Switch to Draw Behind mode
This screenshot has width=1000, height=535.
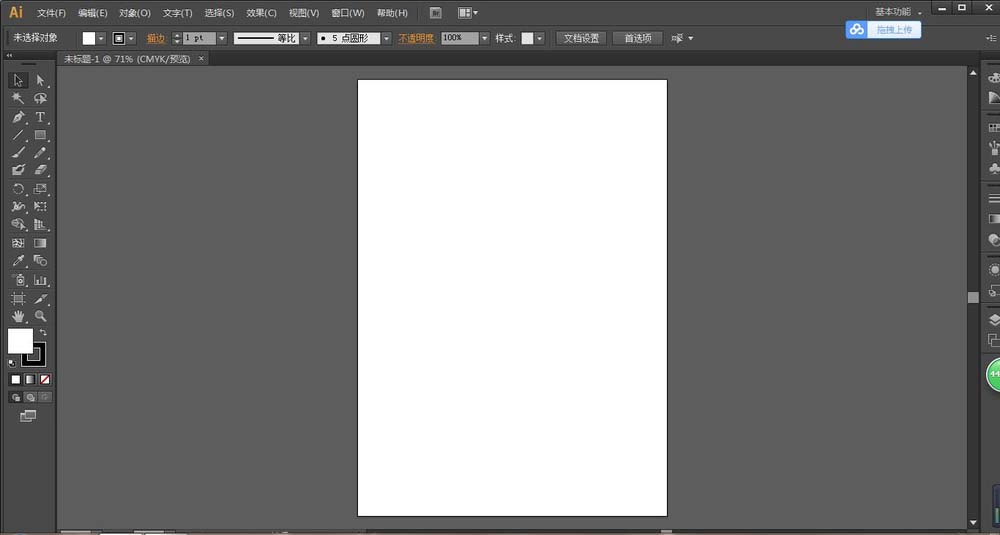click(30, 397)
